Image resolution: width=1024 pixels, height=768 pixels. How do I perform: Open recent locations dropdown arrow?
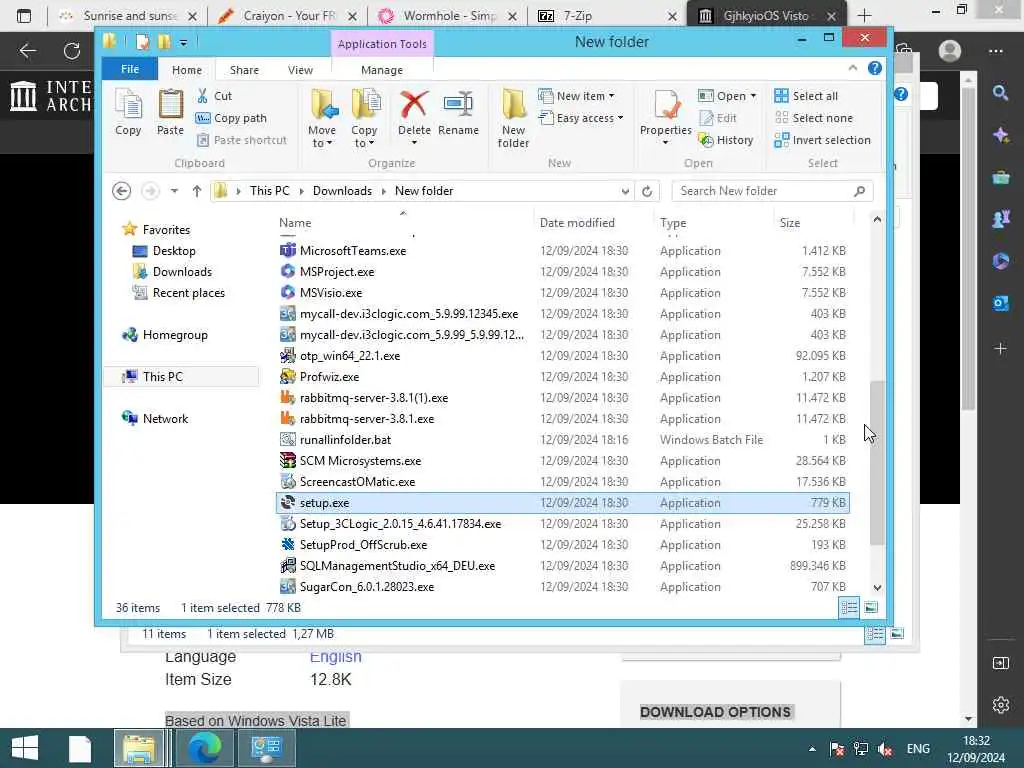pos(174,191)
